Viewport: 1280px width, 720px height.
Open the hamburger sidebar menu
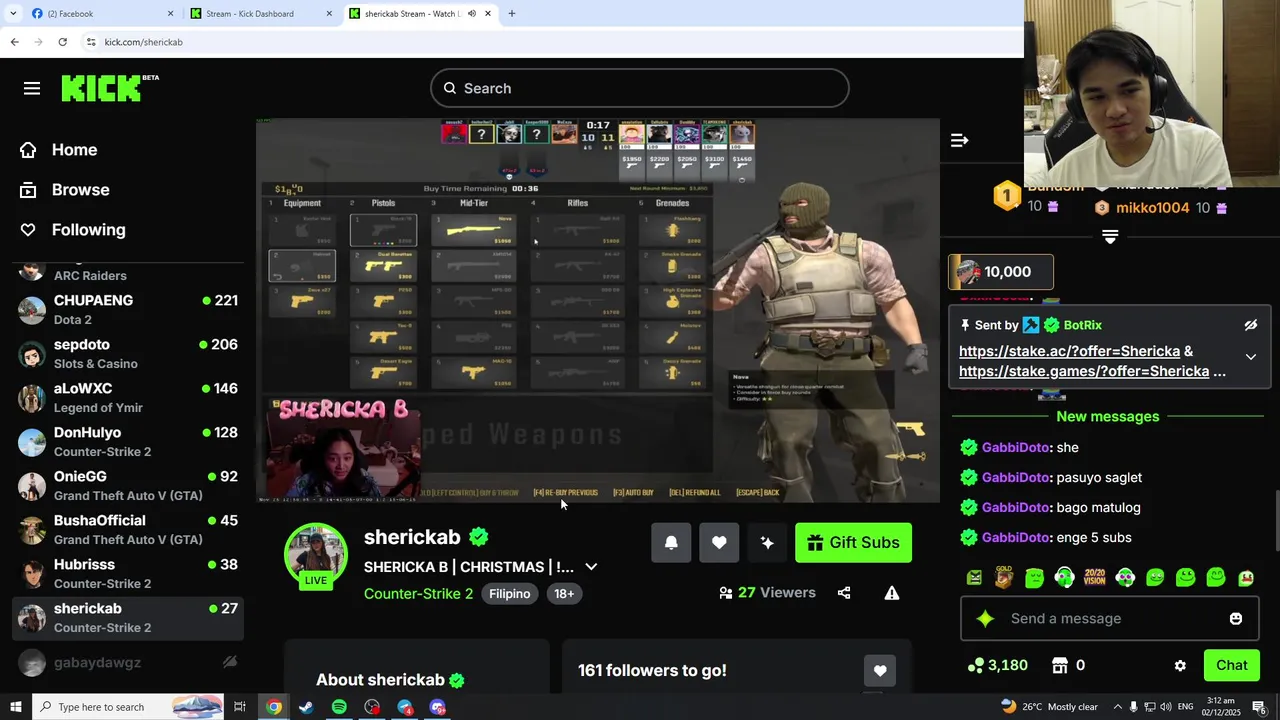[x=32, y=88]
